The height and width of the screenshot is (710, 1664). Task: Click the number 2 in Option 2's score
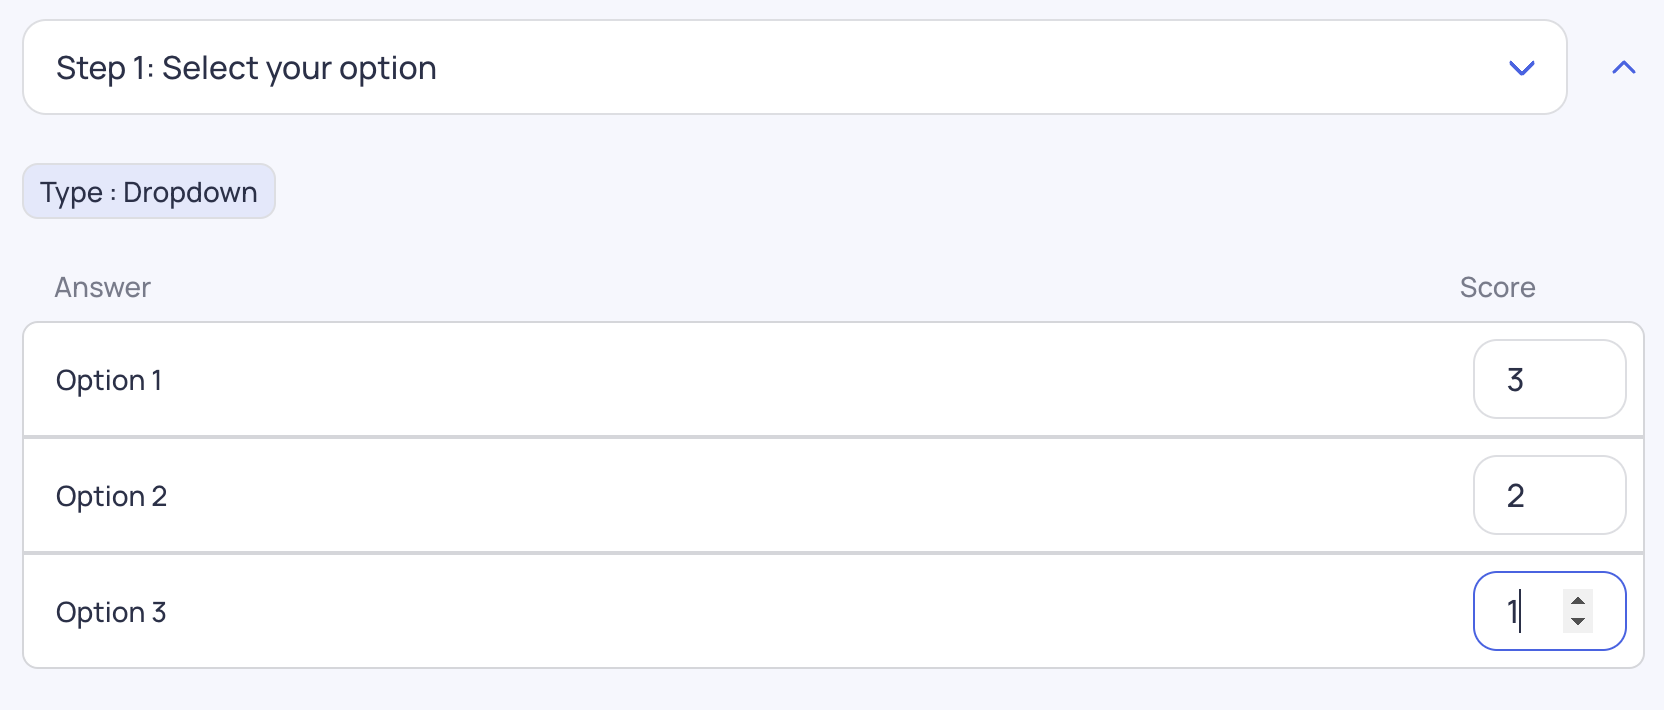tap(1515, 496)
